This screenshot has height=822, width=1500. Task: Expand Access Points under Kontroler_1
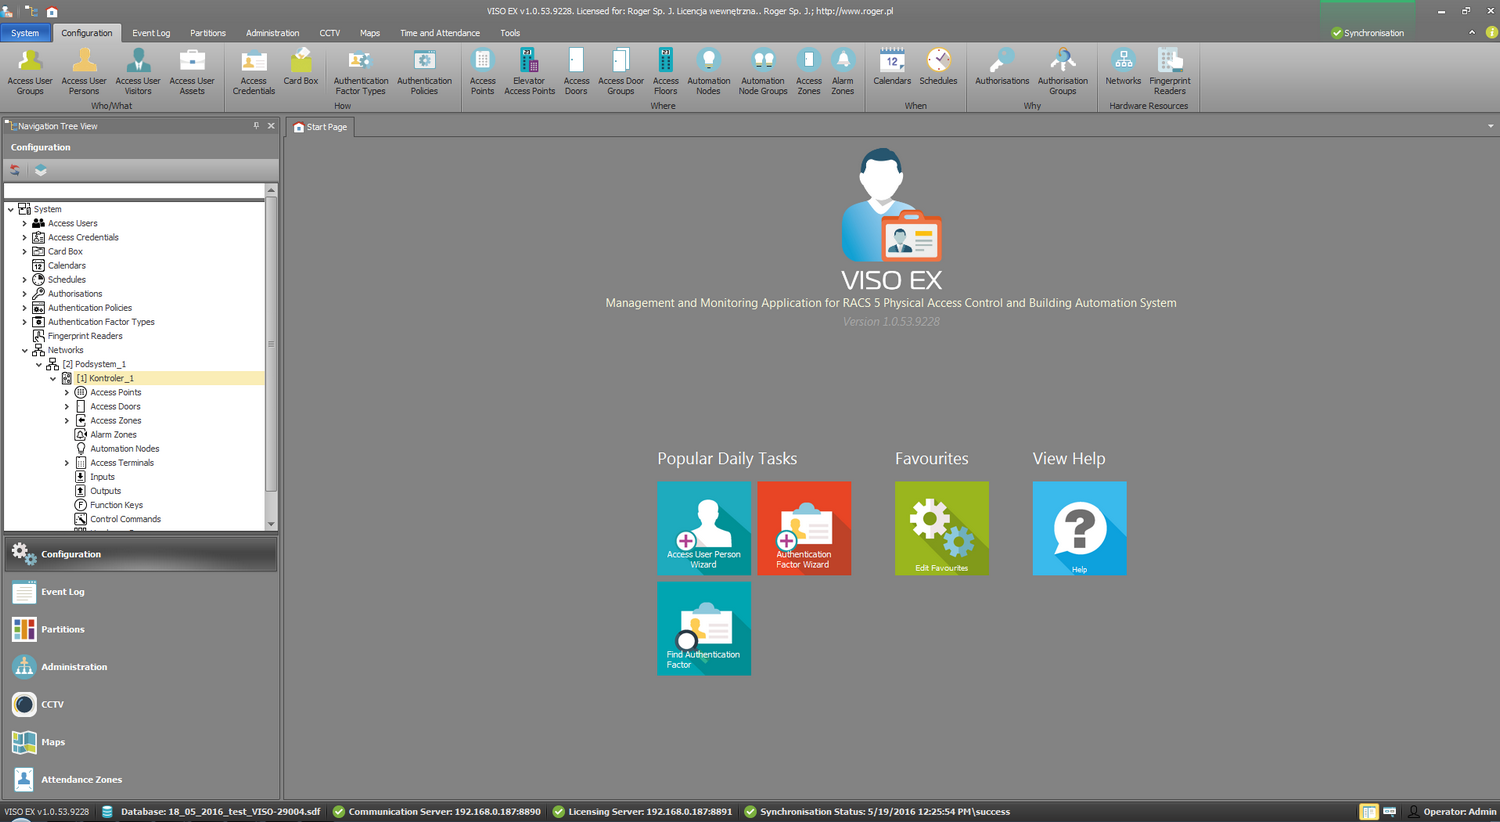click(x=67, y=392)
